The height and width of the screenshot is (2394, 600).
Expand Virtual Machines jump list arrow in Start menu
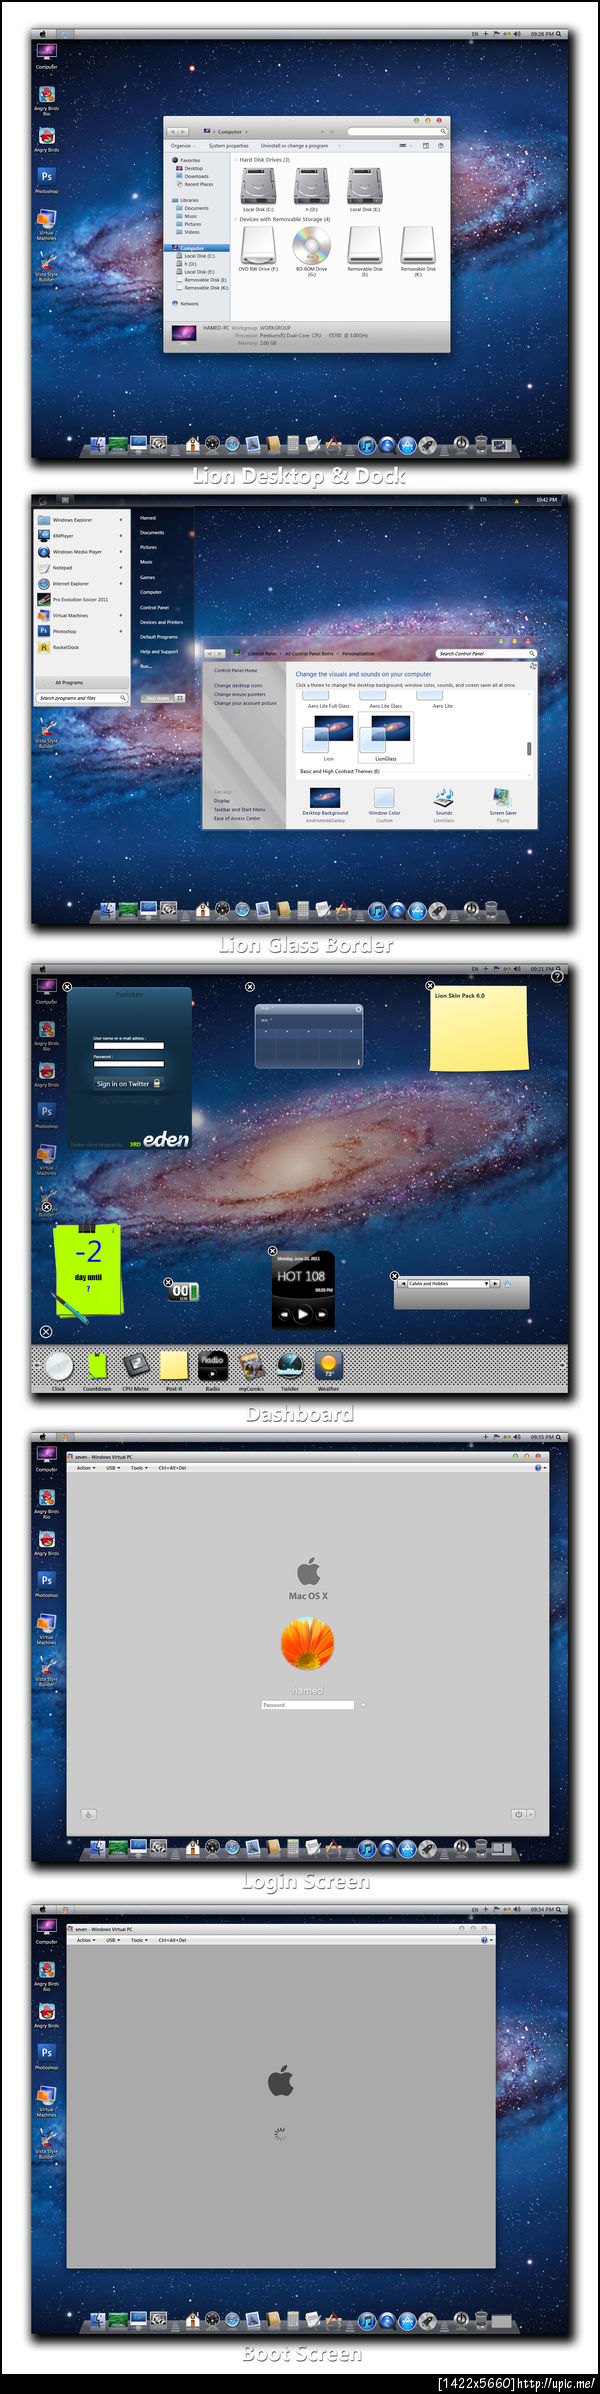pyautogui.click(x=121, y=616)
